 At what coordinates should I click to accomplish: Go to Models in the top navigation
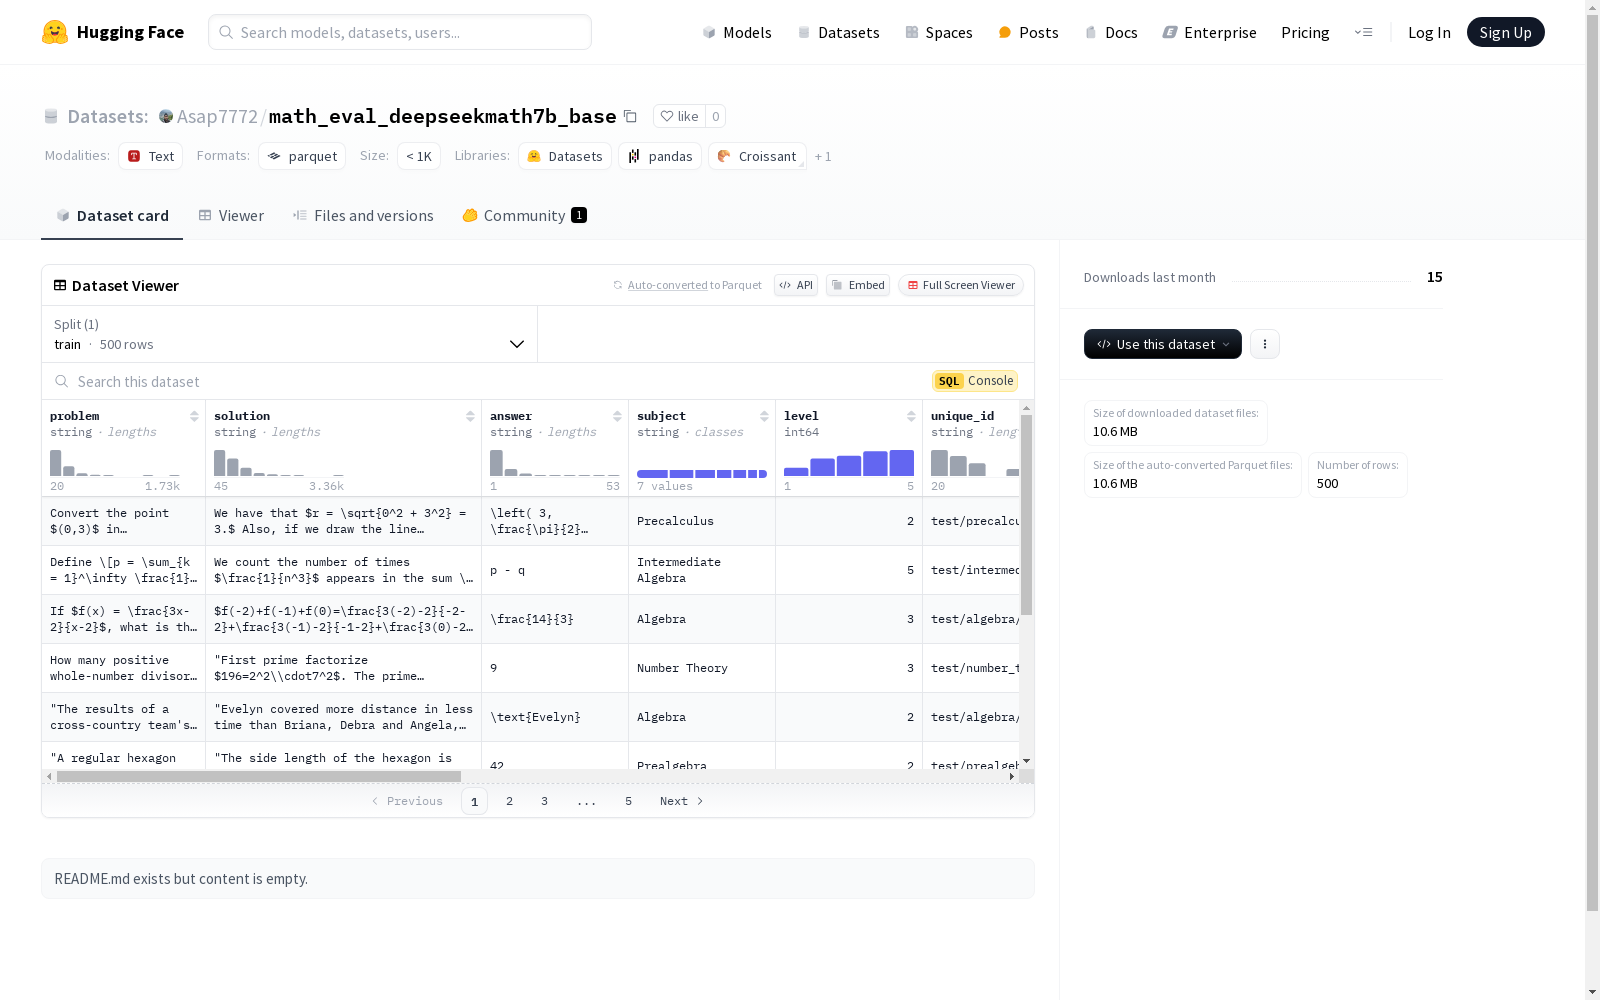coord(737,32)
